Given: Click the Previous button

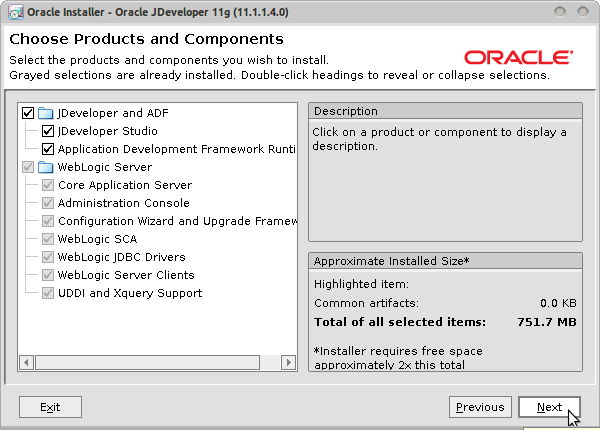Looking at the screenshot, I should coord(480,407).
